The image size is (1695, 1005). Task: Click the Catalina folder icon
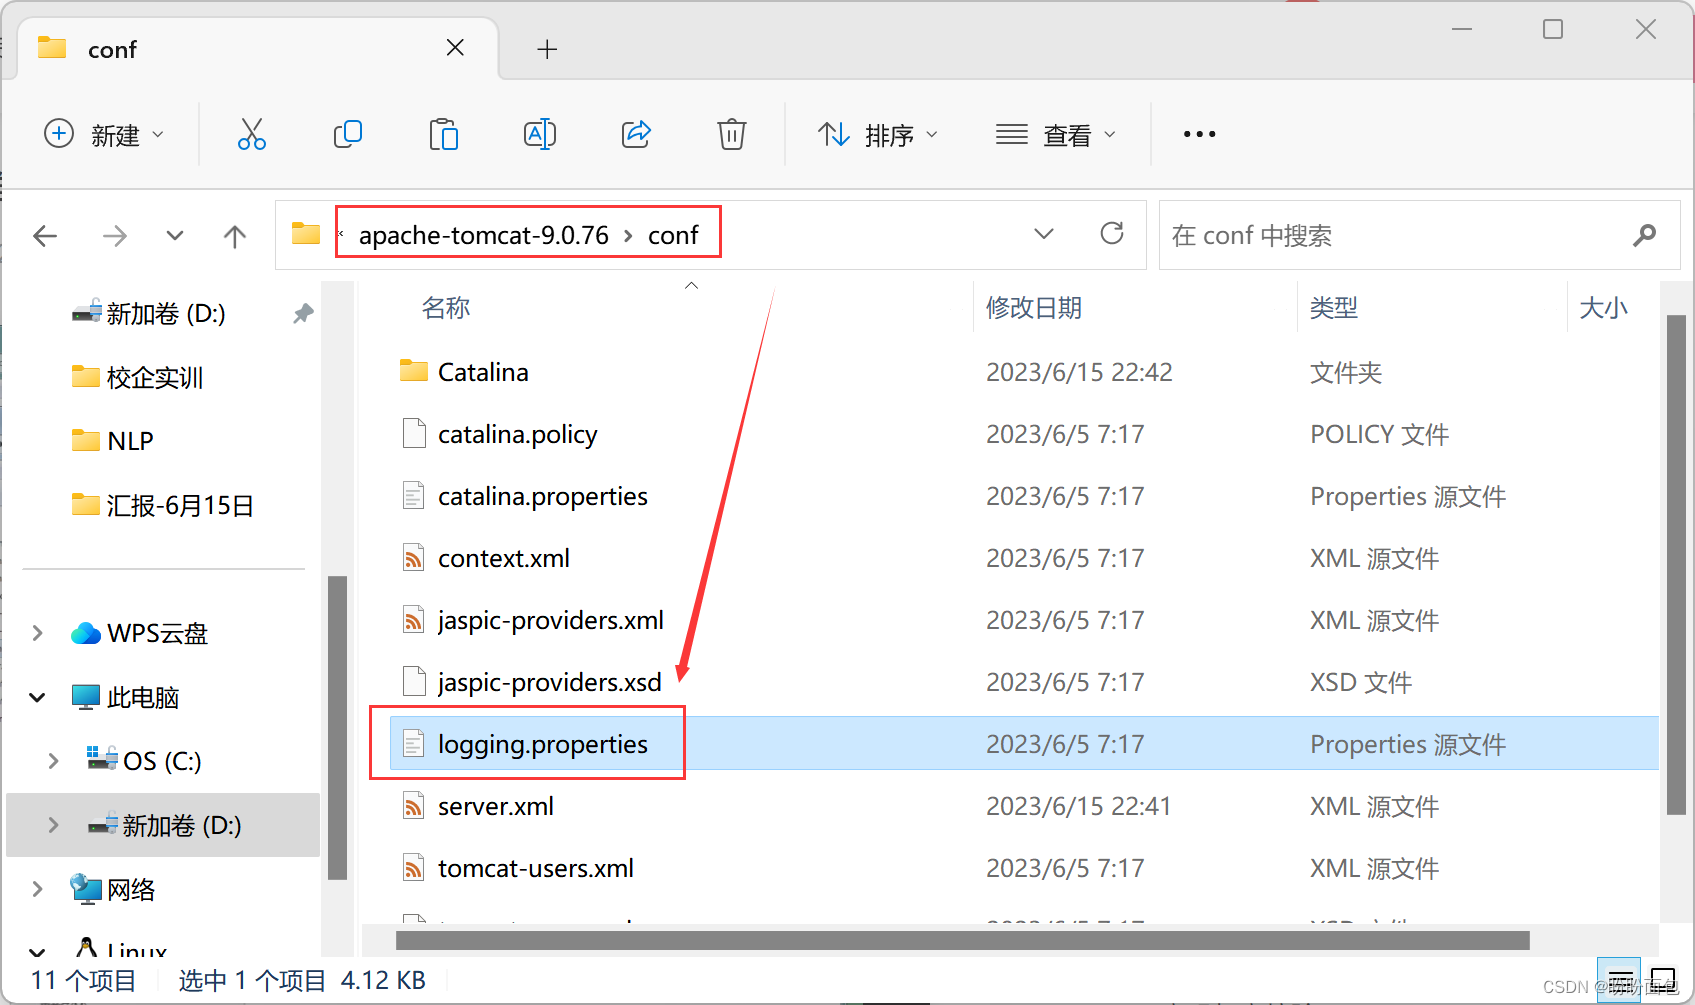(x=413, y=371)
